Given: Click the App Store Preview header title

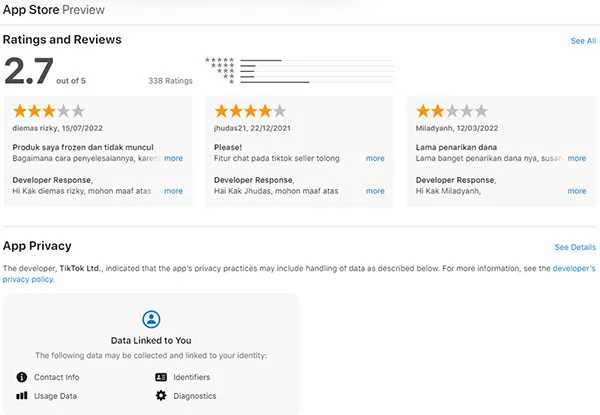Looking at the screenshot, I should tap(54, 10).
